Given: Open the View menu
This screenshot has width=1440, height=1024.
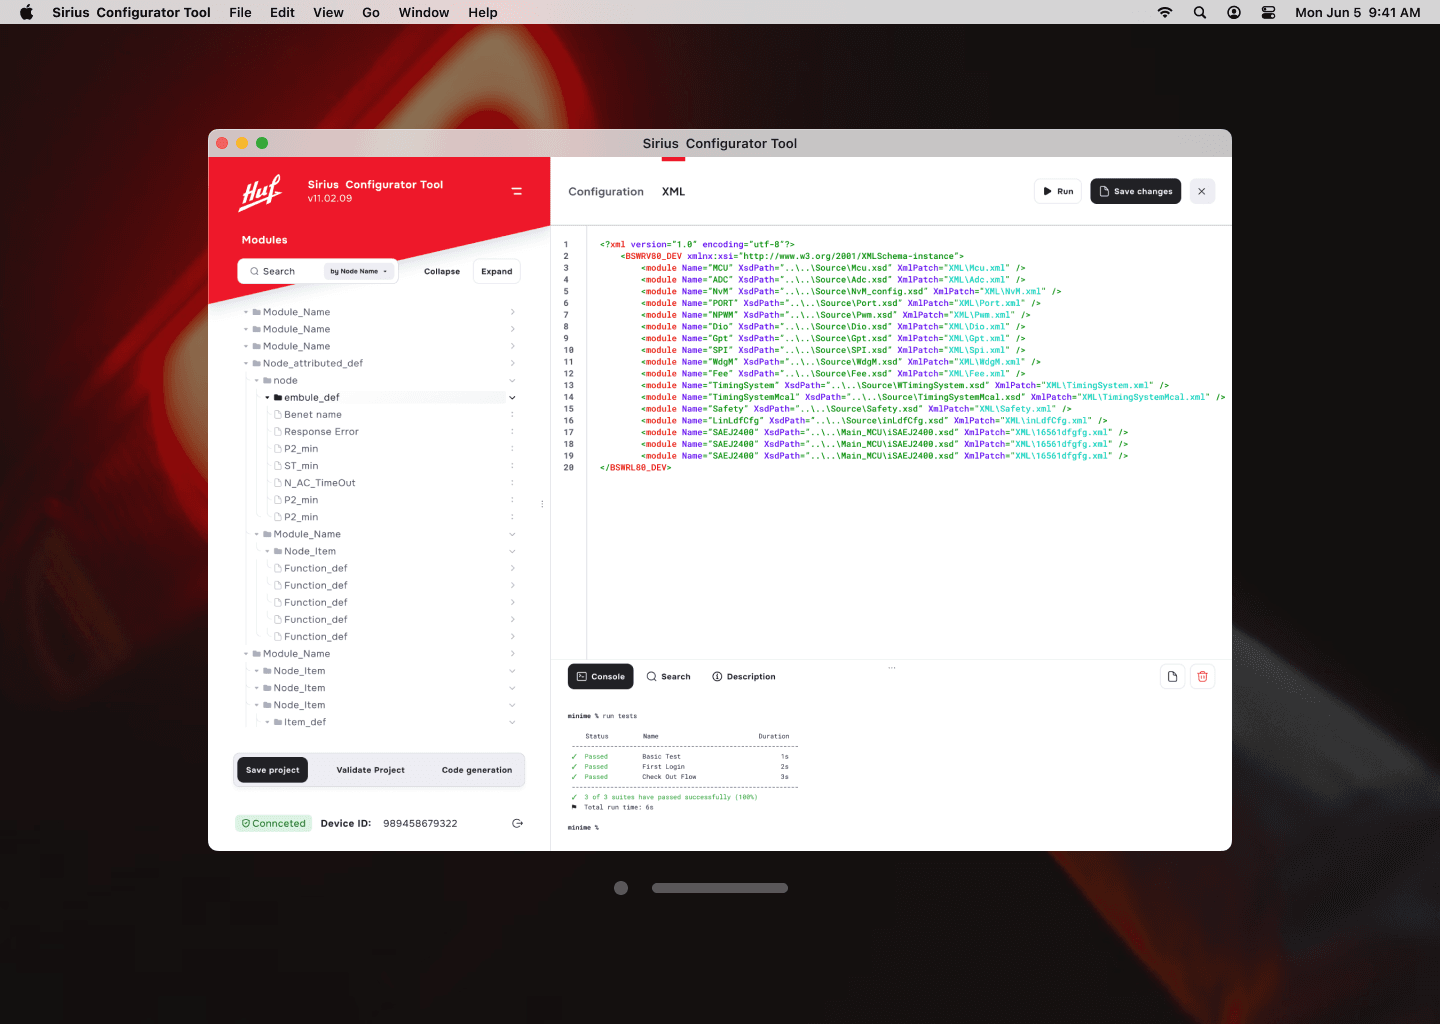Looking at the screenshot, I should (328, 12).
